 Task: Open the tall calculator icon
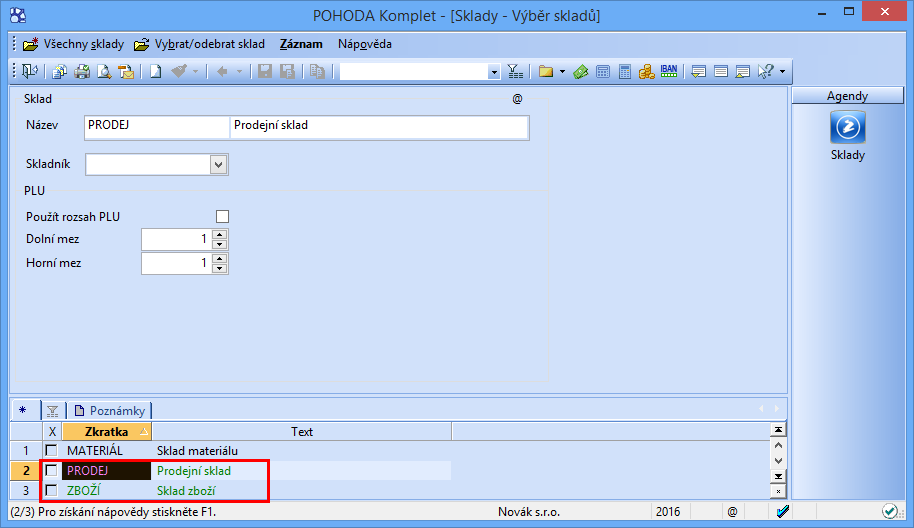[625, 72]
